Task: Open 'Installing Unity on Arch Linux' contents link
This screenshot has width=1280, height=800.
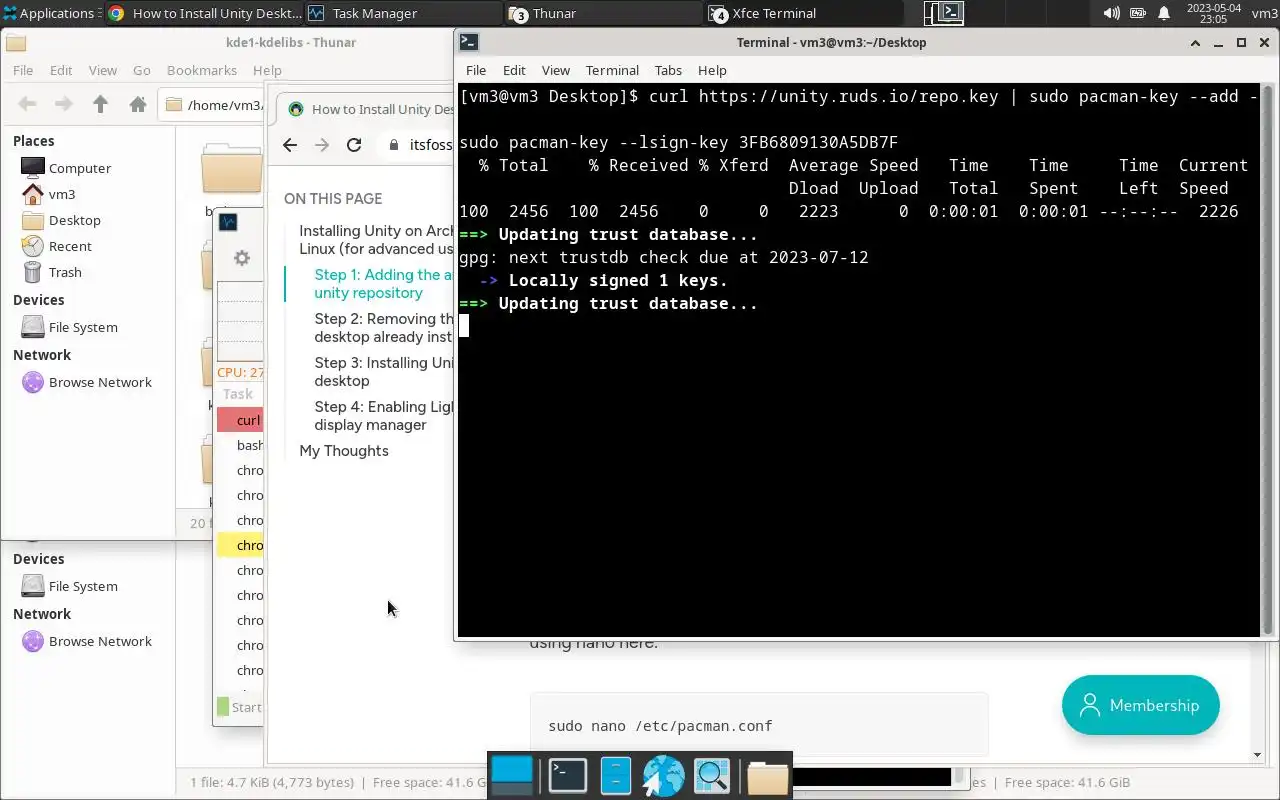Action: 376,240
